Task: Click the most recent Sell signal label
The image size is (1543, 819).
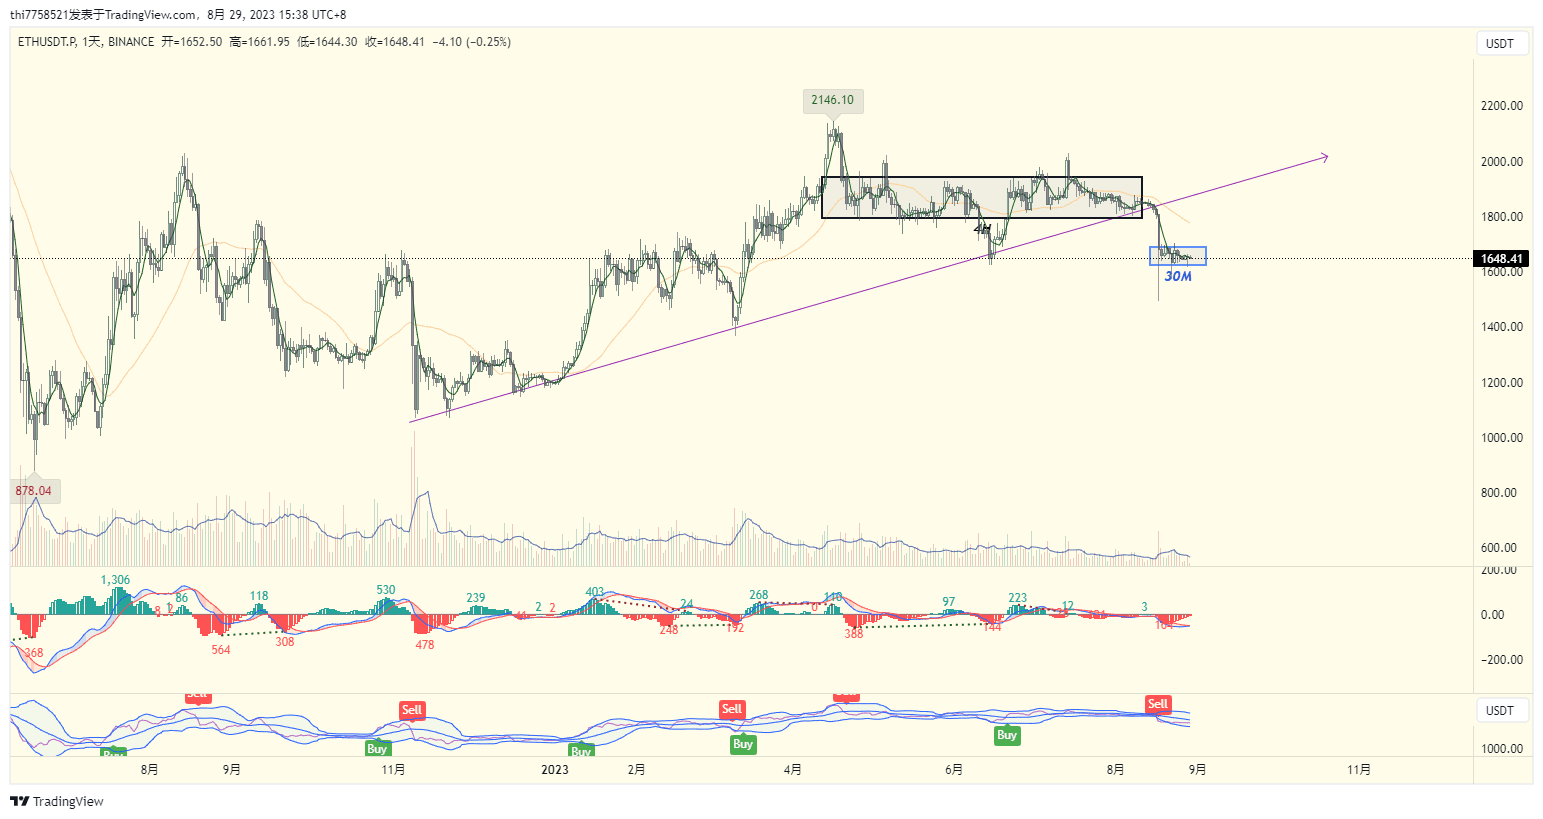Action: [1158, 704]
